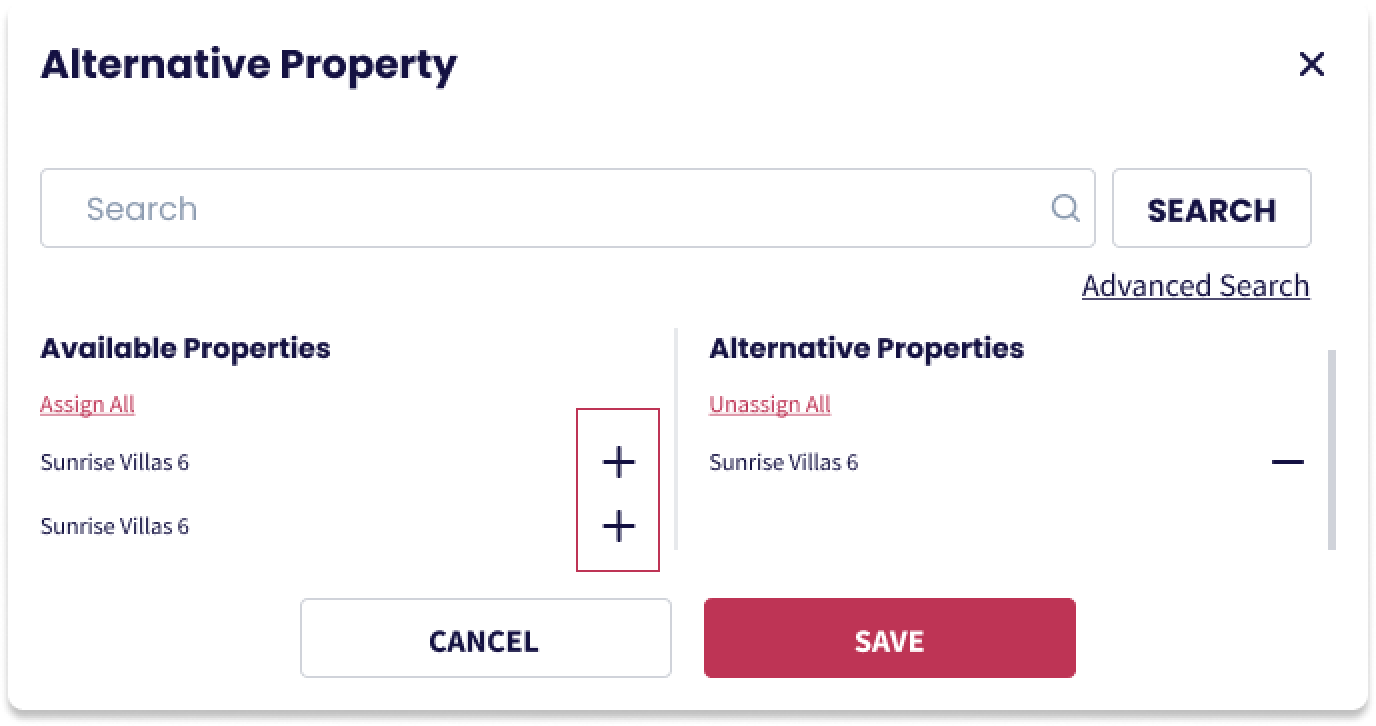
Task: Add the bottom Sunrise Villas 6 property
Action: click(619, 526)
